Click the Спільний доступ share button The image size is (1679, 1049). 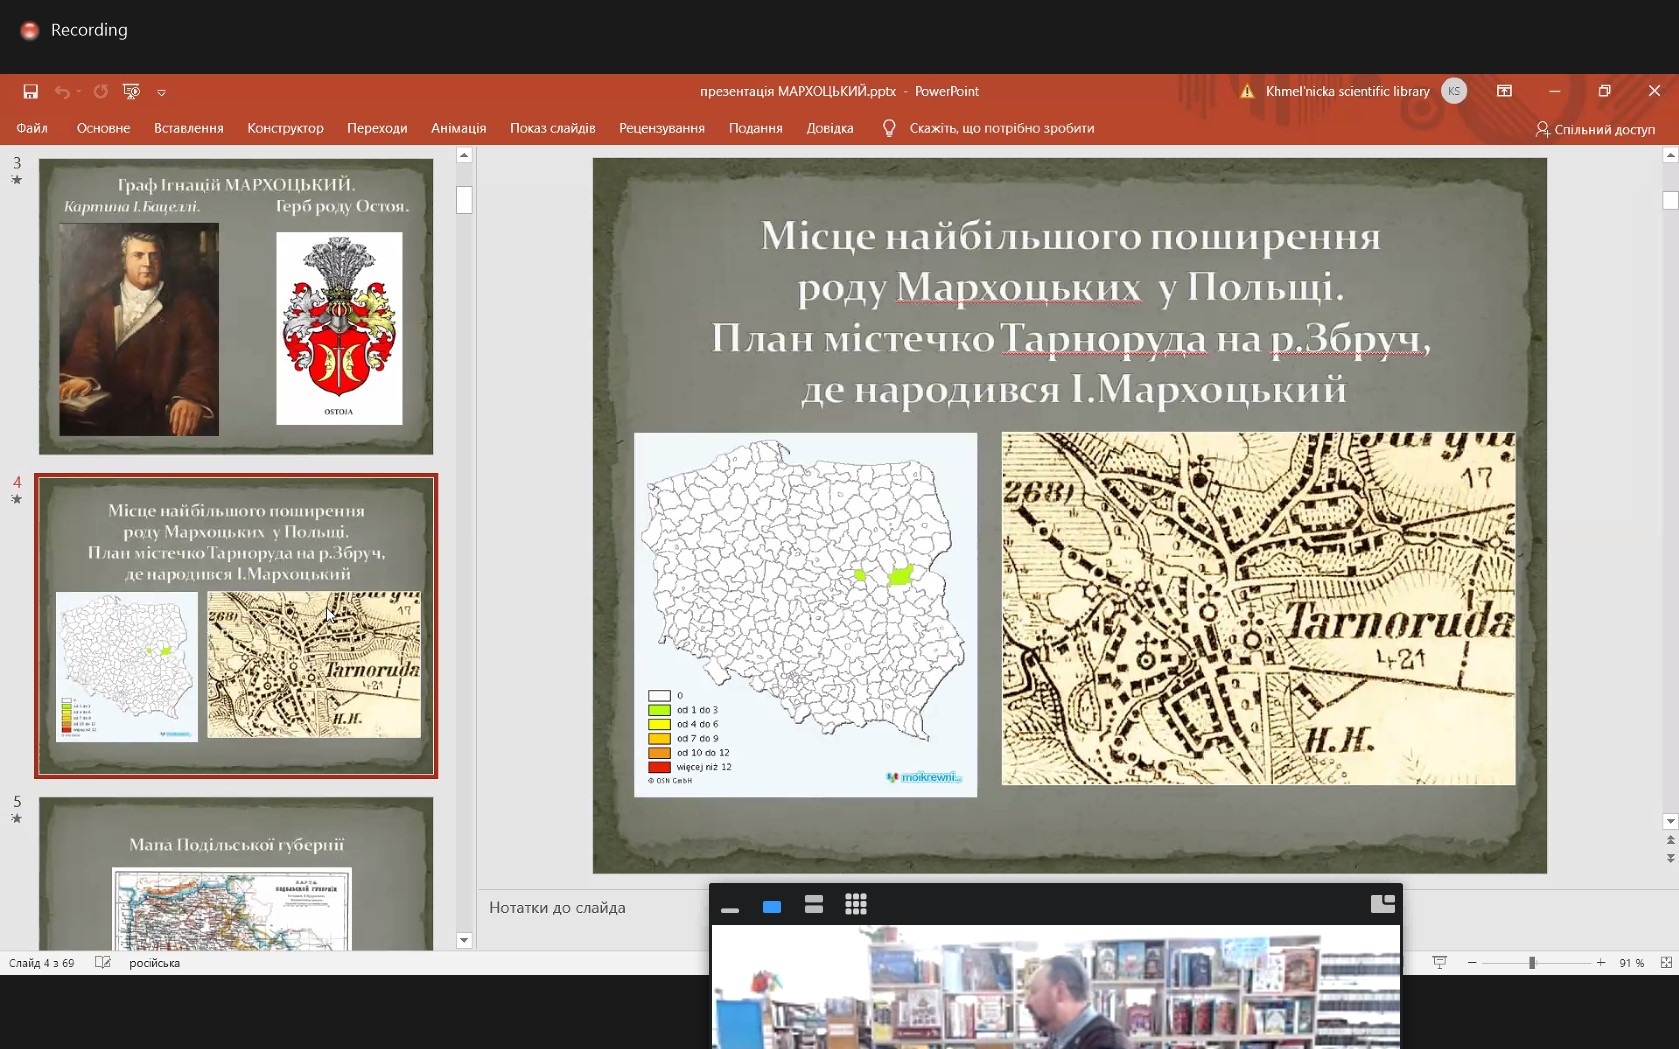coord(1595,129)
